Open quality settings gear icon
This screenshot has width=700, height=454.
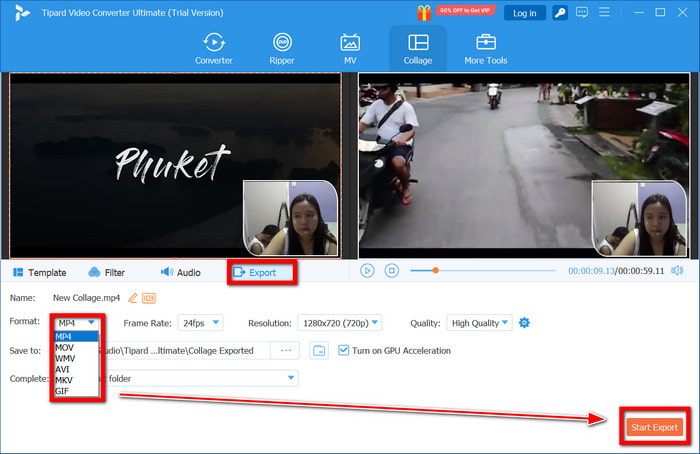point(524,323)
